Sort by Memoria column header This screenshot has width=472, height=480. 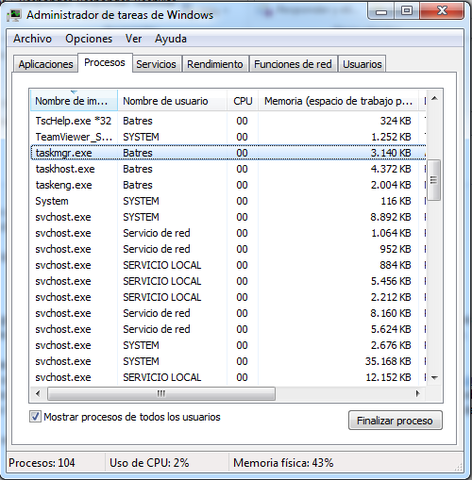coord(339,101)
